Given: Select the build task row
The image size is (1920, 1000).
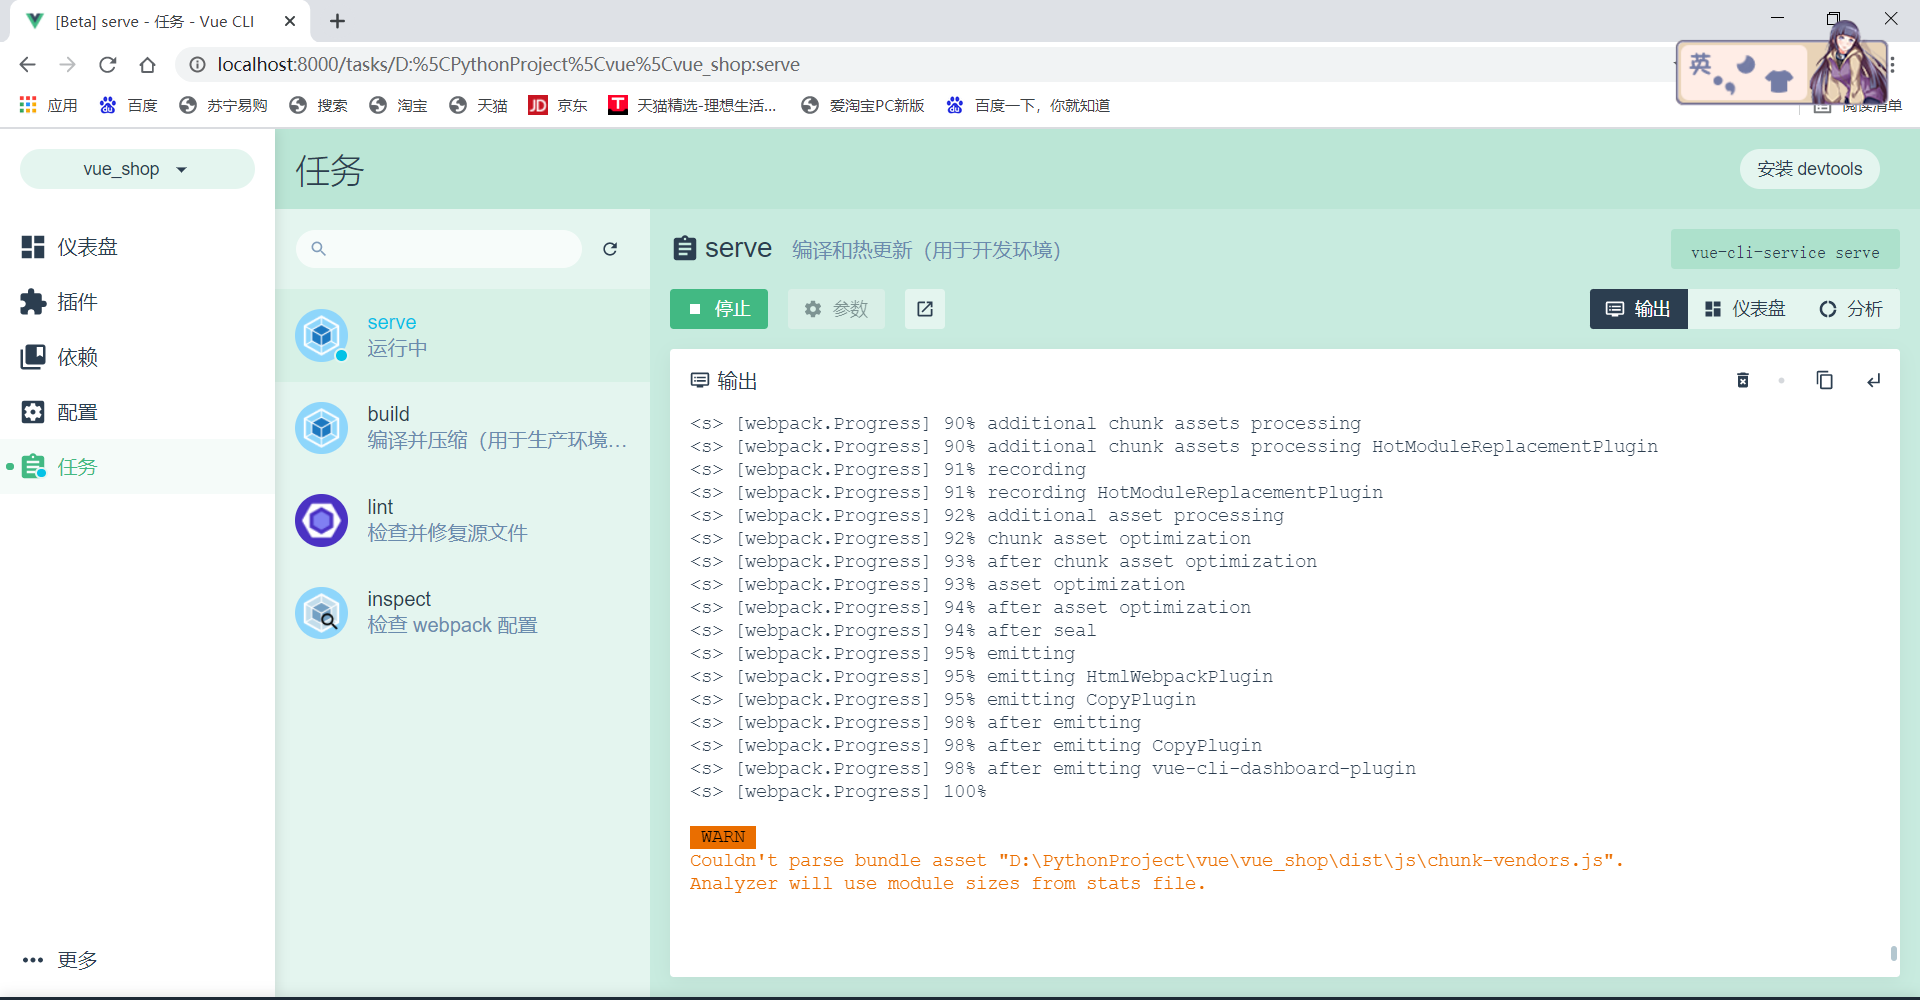Looking at the screenshot, I should click(x=462, y=428).
